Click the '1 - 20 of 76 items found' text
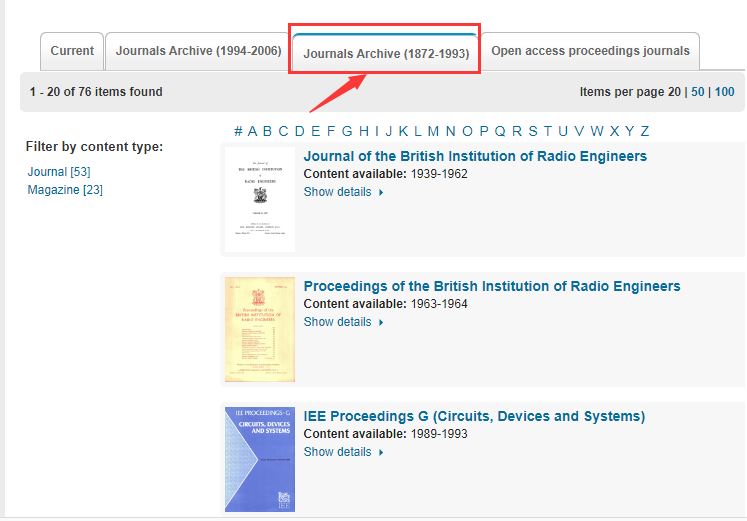Screen dimensions: 747x521 (96, 92)
